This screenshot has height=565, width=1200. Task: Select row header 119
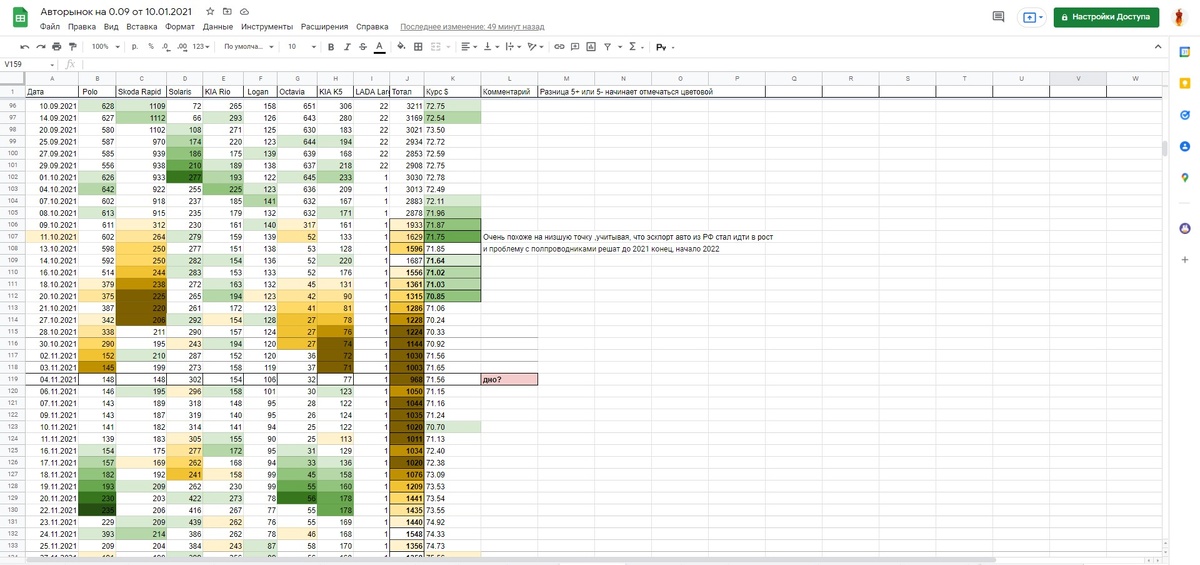[x=12, y=379]
